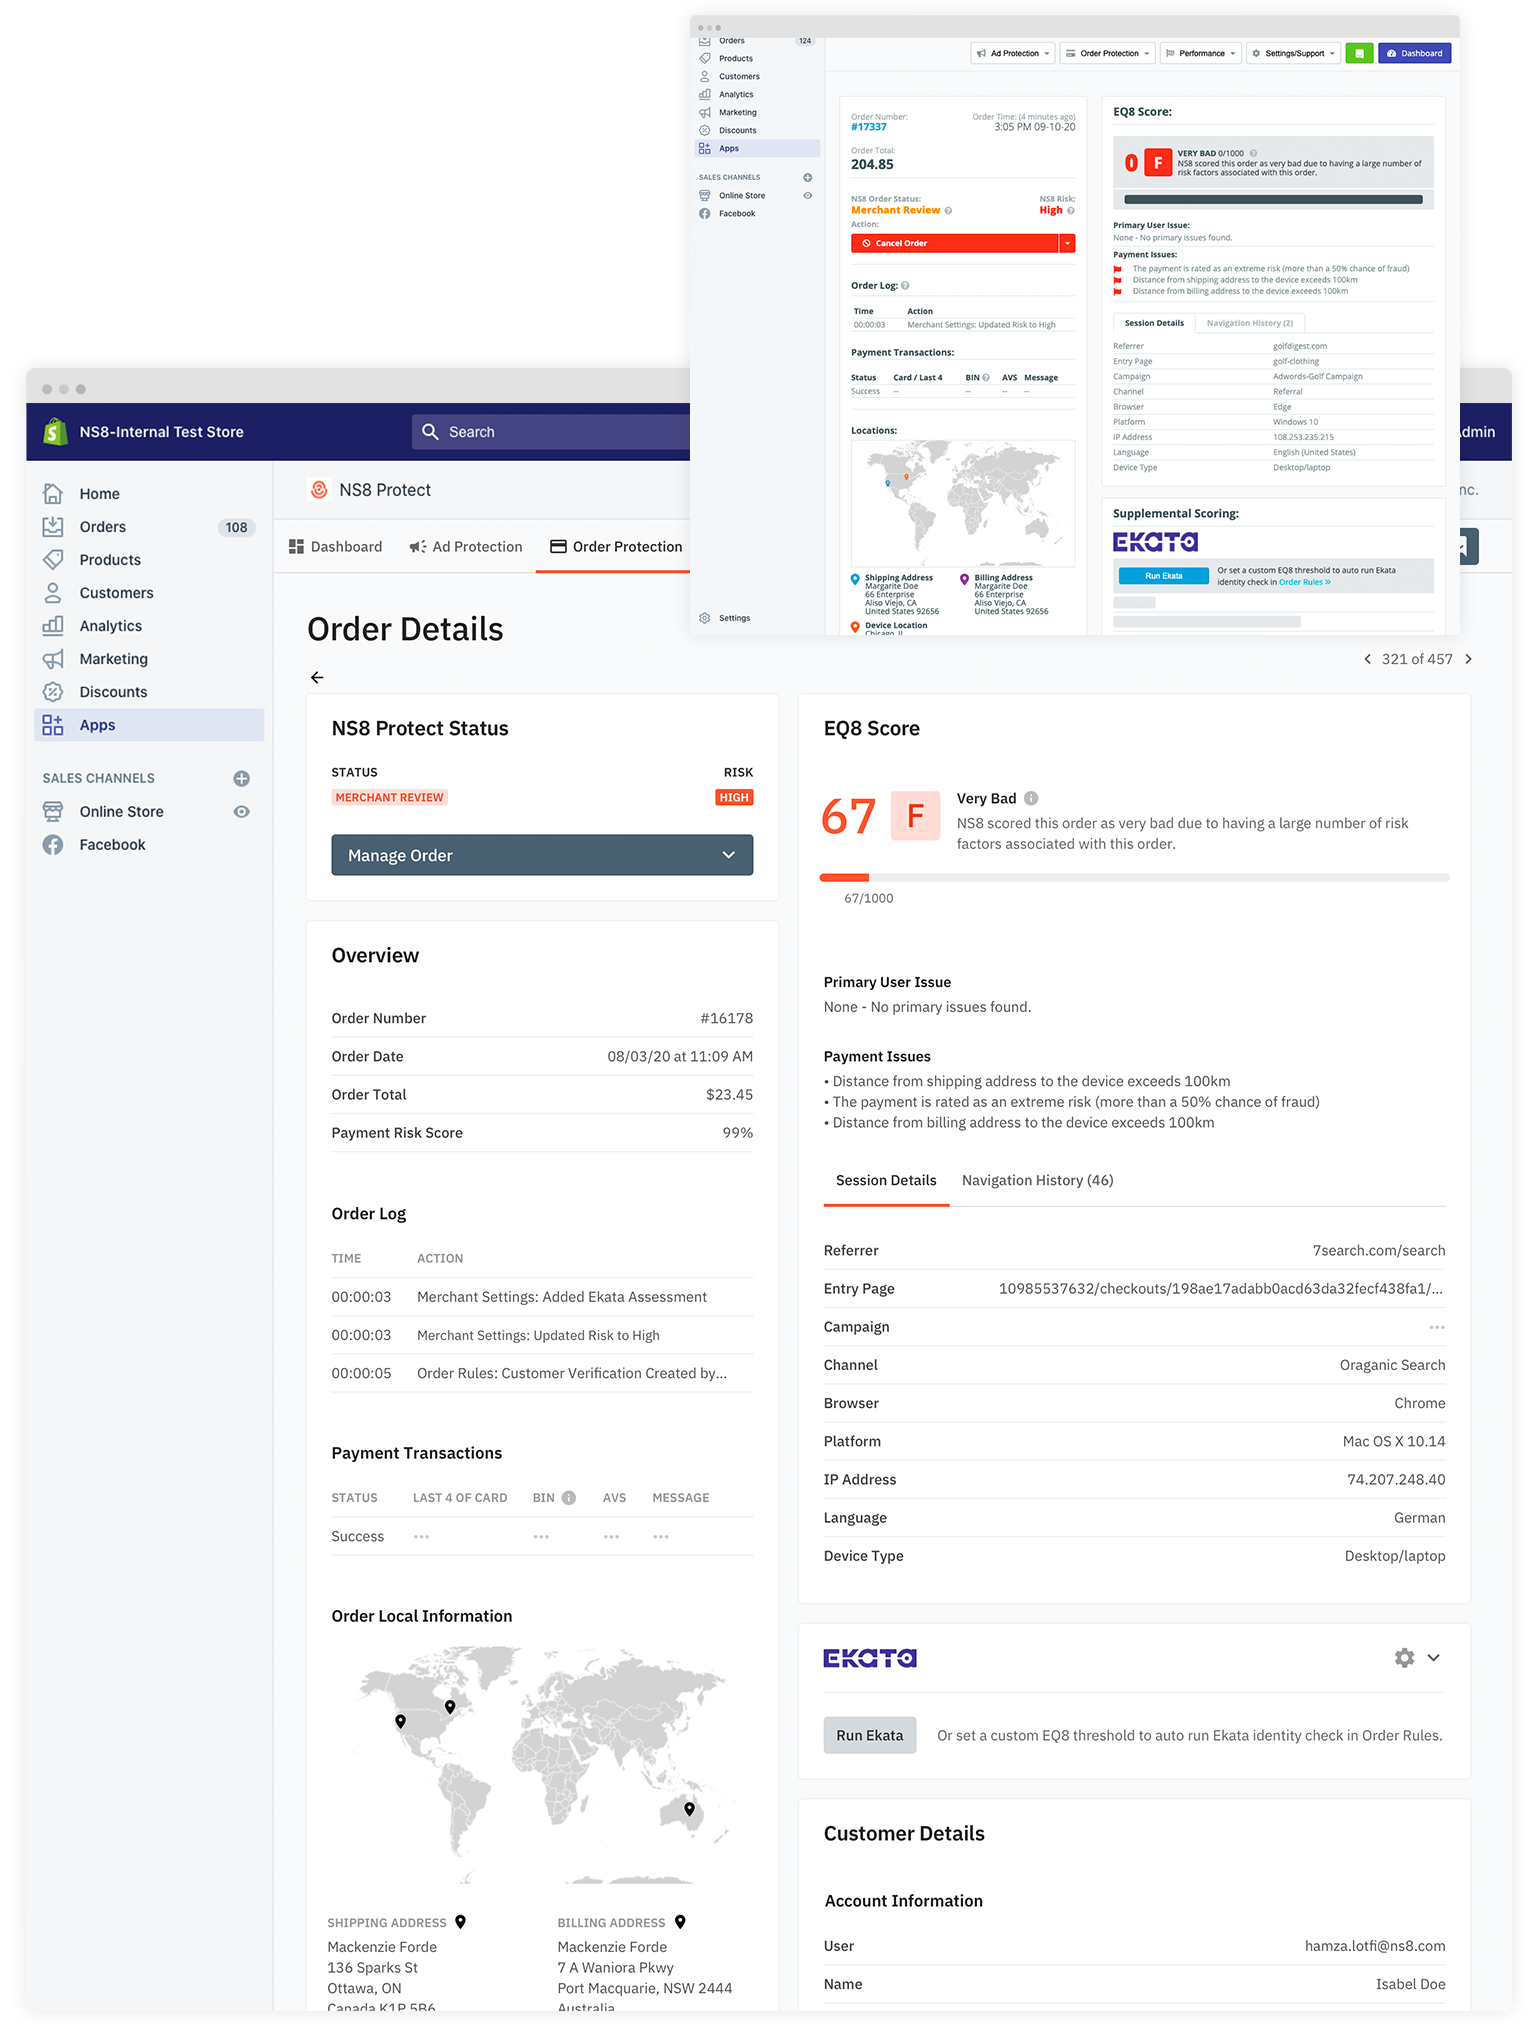The height and width of the screenshot is (2037, 1537).
Task: Click the arrow beside the red Cancel Order button
Action: 1067,243
